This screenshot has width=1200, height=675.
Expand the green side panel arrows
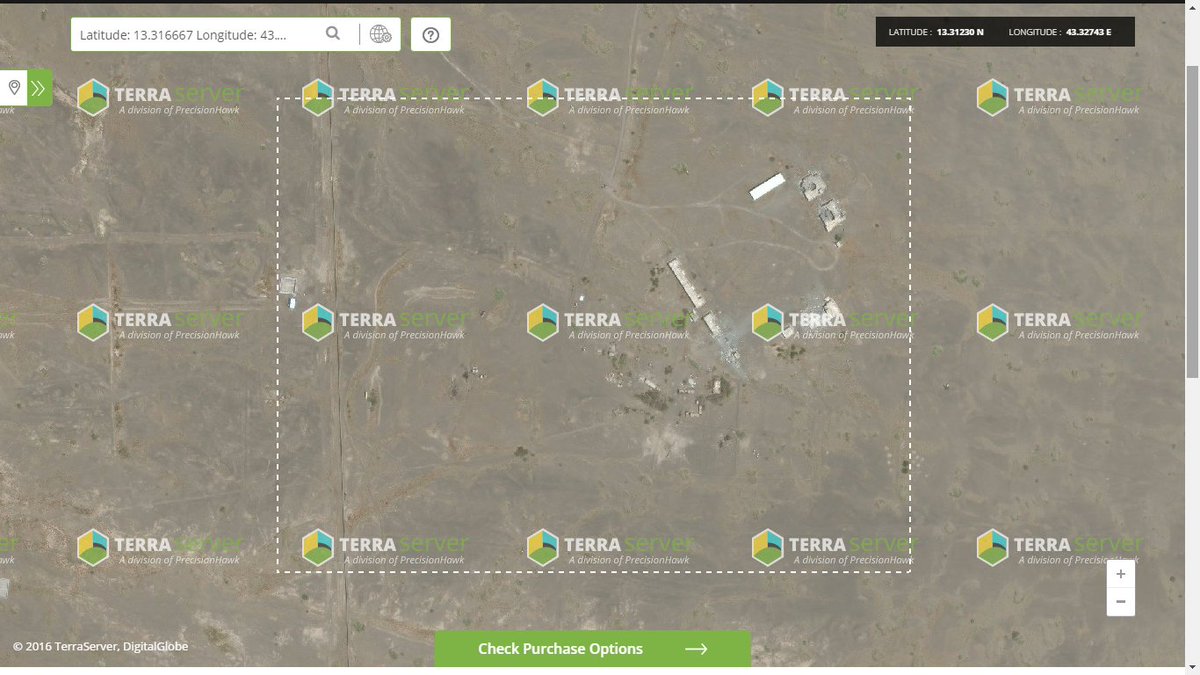tap(39, 88)
